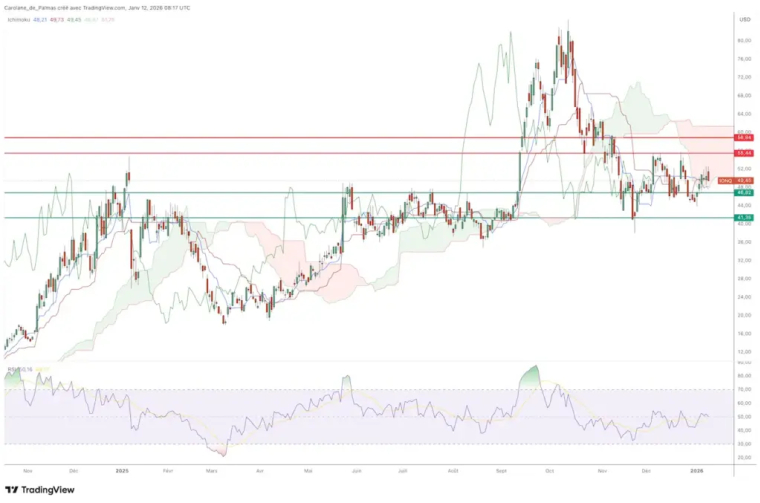
Task: Click the red 55,44 resistance price label
Action: tap(744, 153)
